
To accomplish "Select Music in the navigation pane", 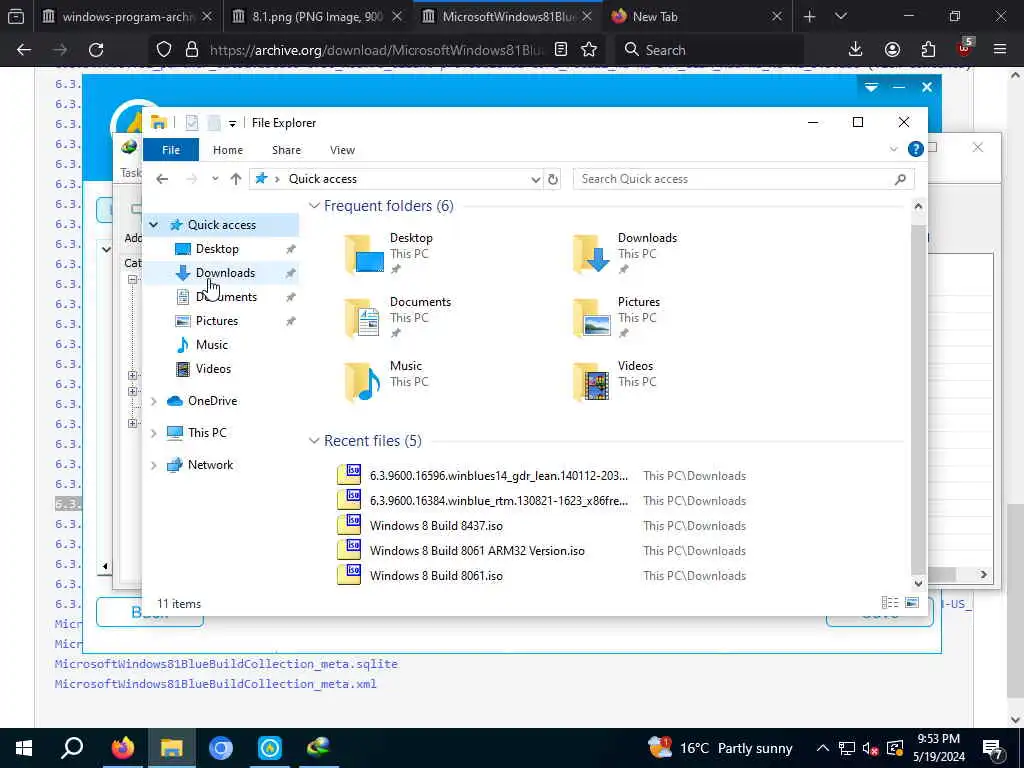I will 212,345.
